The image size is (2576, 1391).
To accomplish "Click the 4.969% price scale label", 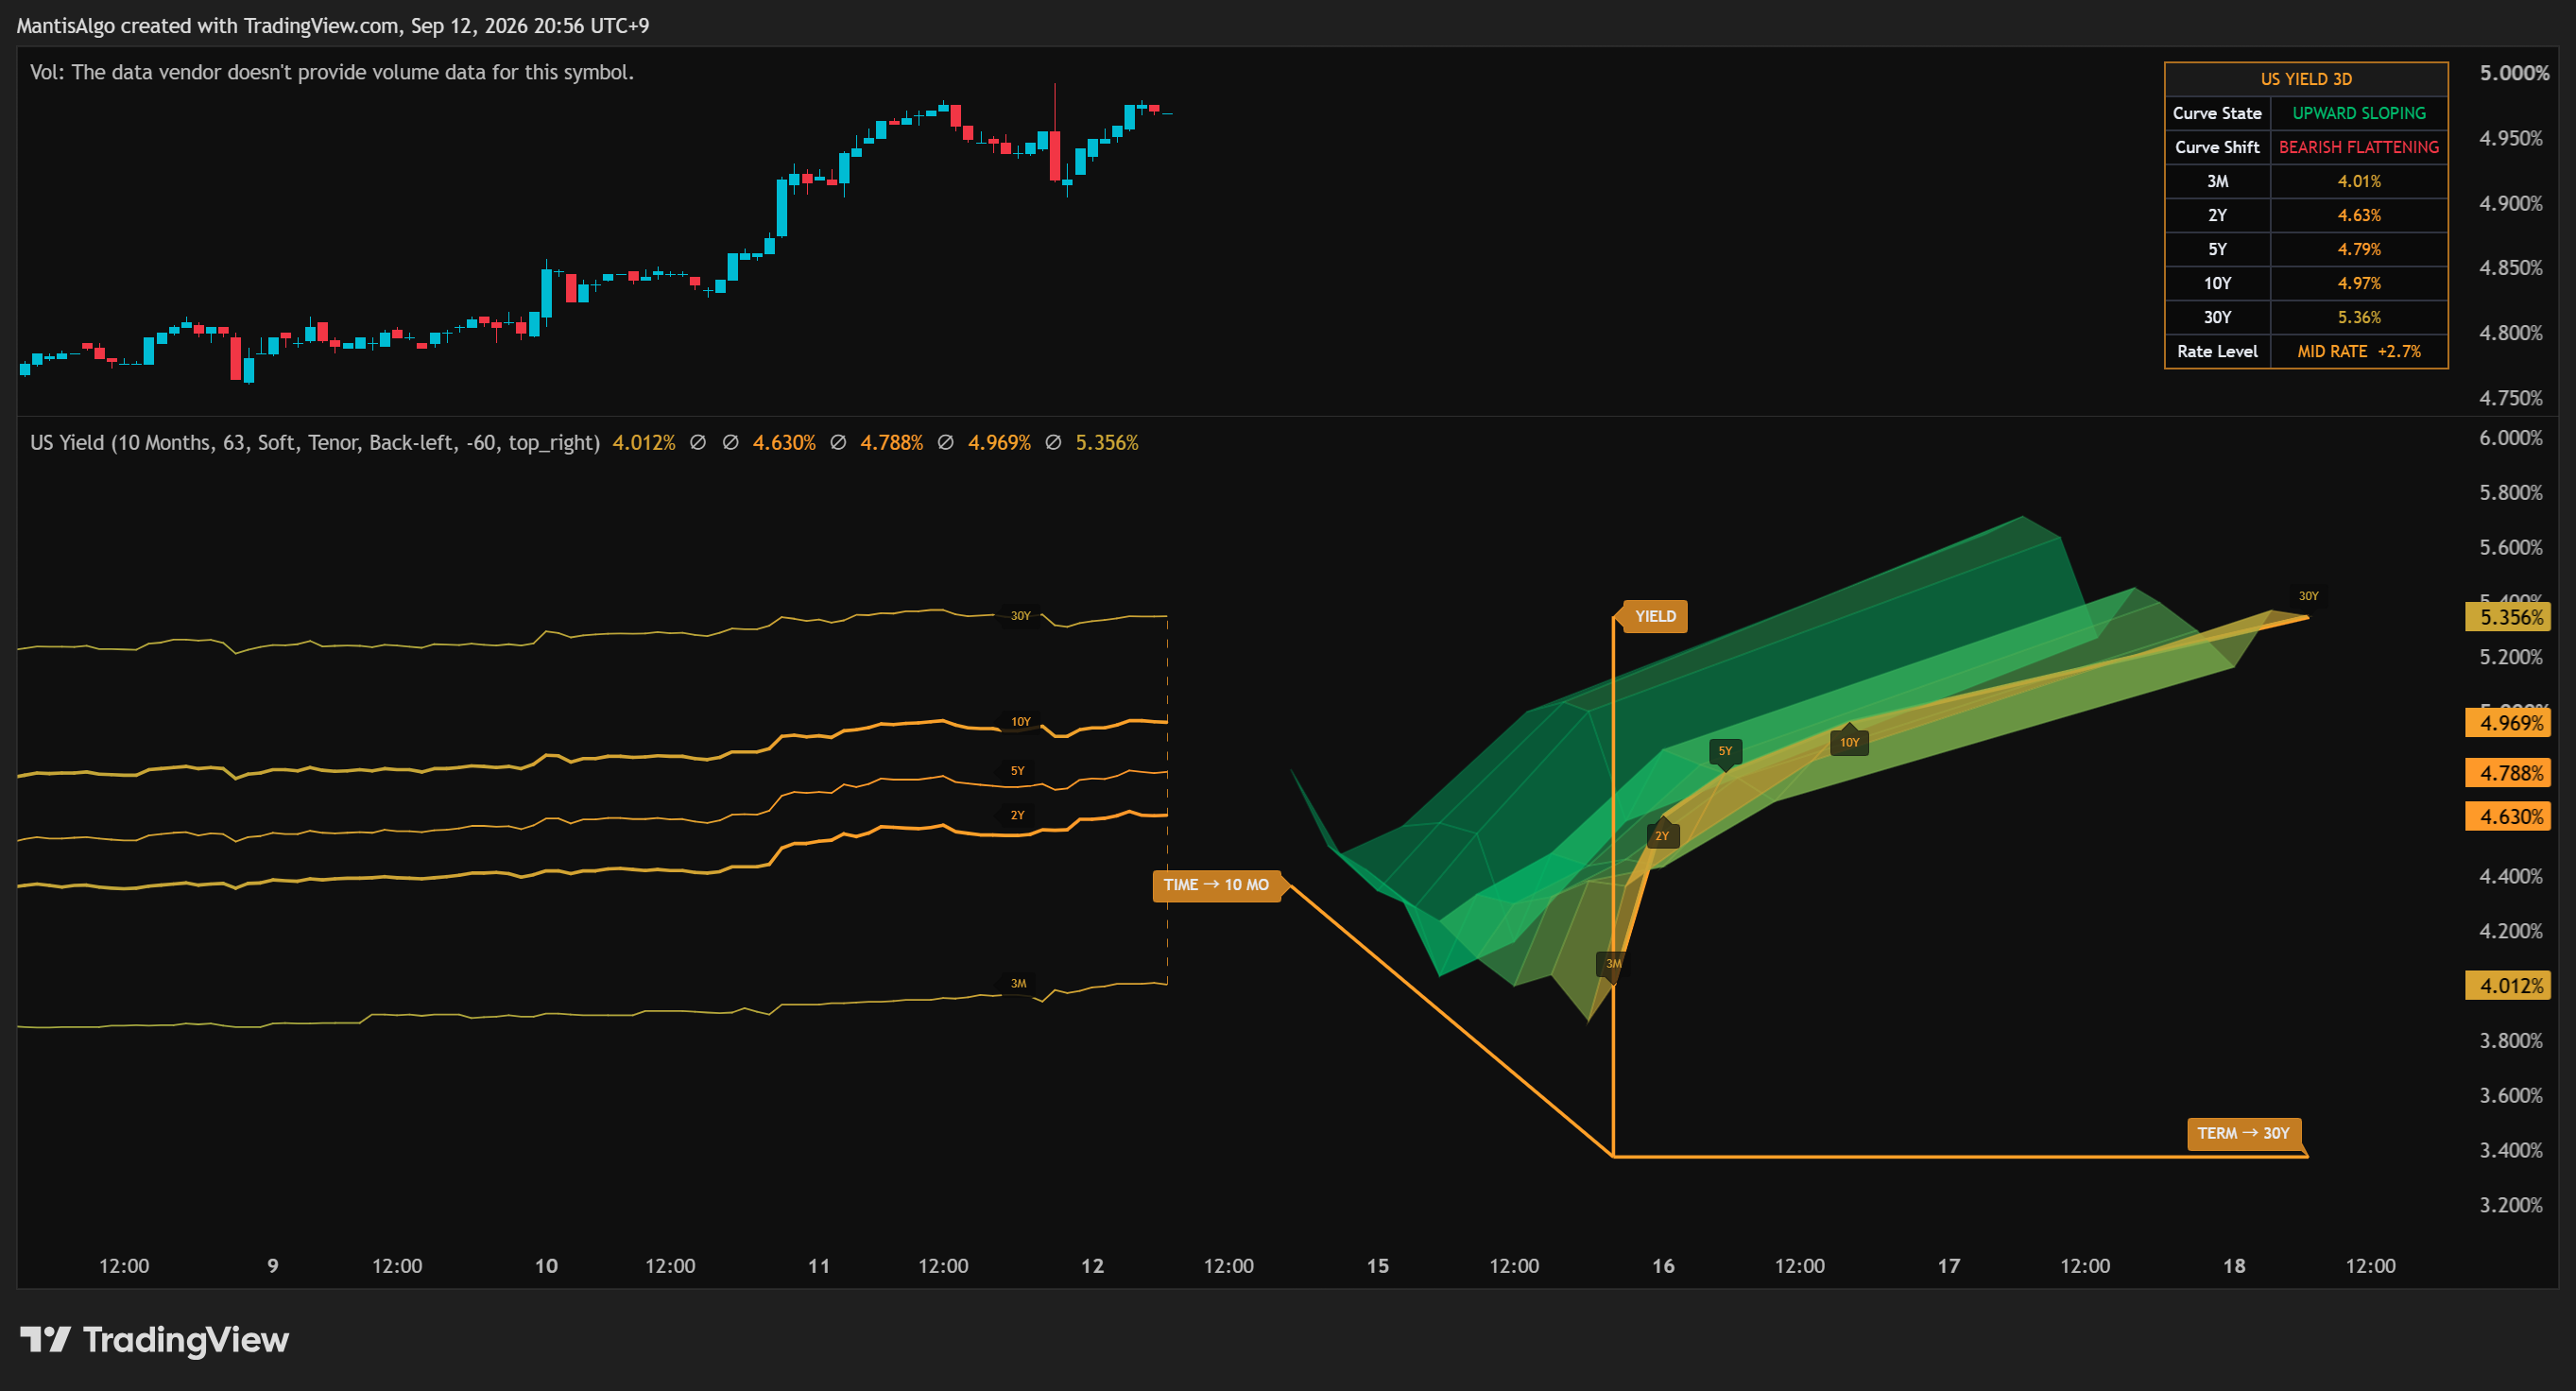I will click(2508, 723).
